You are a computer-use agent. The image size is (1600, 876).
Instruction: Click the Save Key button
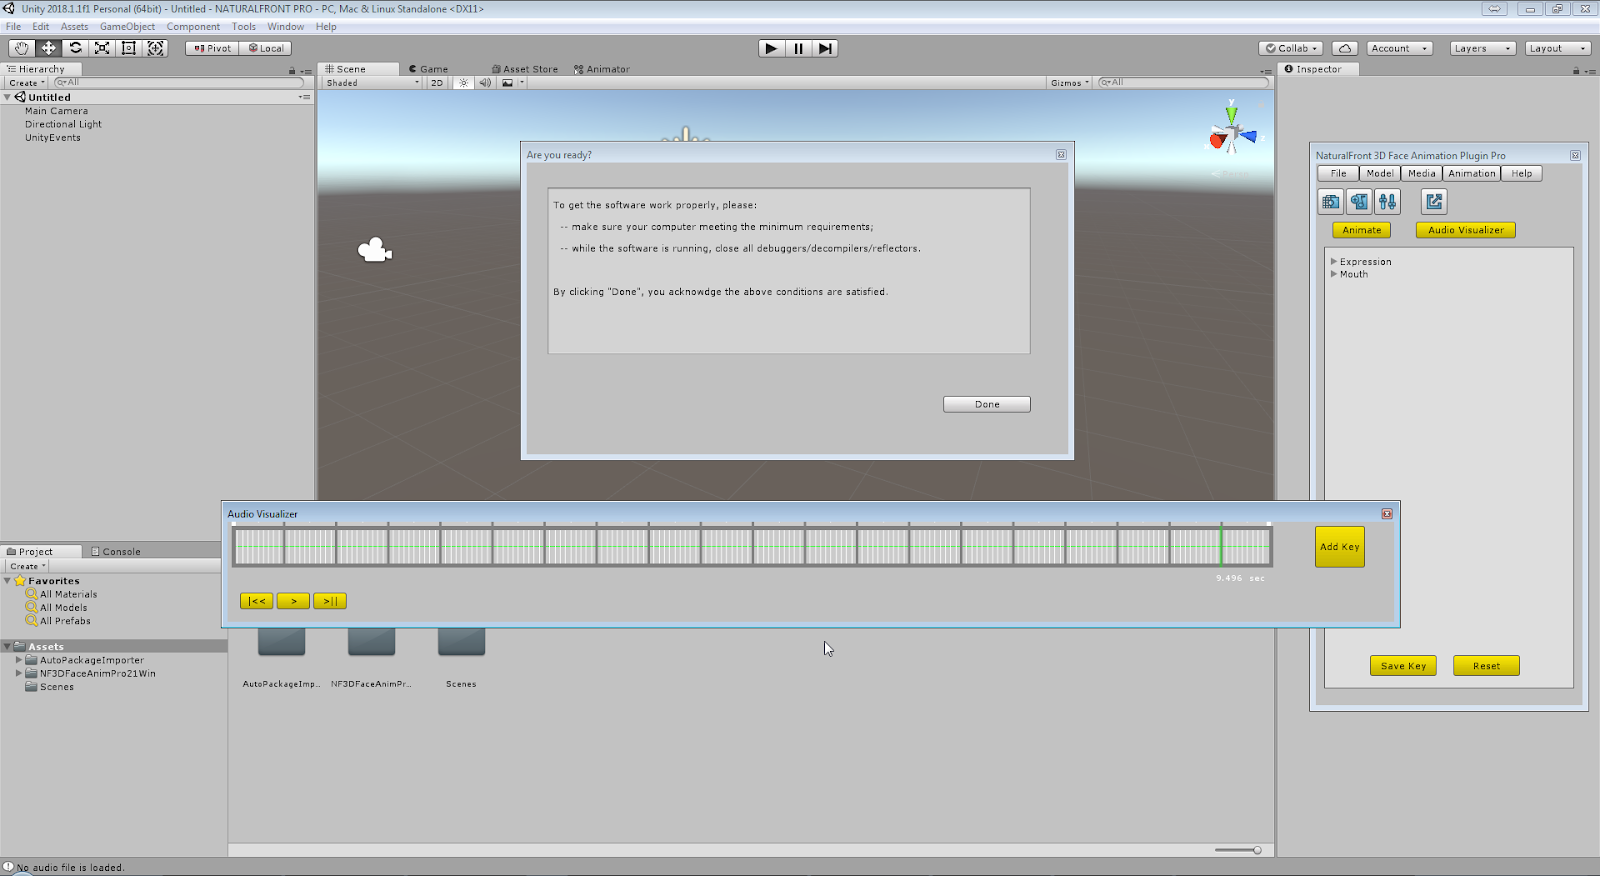pos(1403,666)
